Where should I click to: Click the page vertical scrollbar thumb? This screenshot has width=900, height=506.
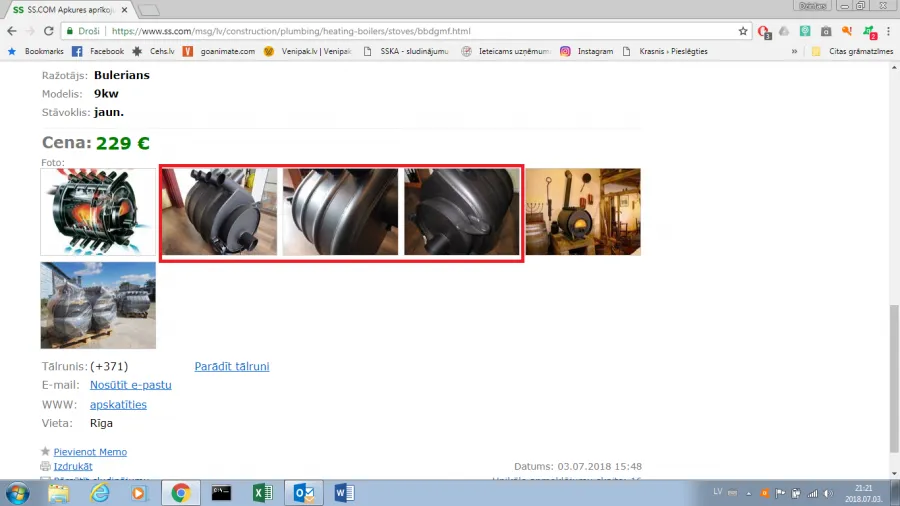pyautogui.click(x=894, y=379)
